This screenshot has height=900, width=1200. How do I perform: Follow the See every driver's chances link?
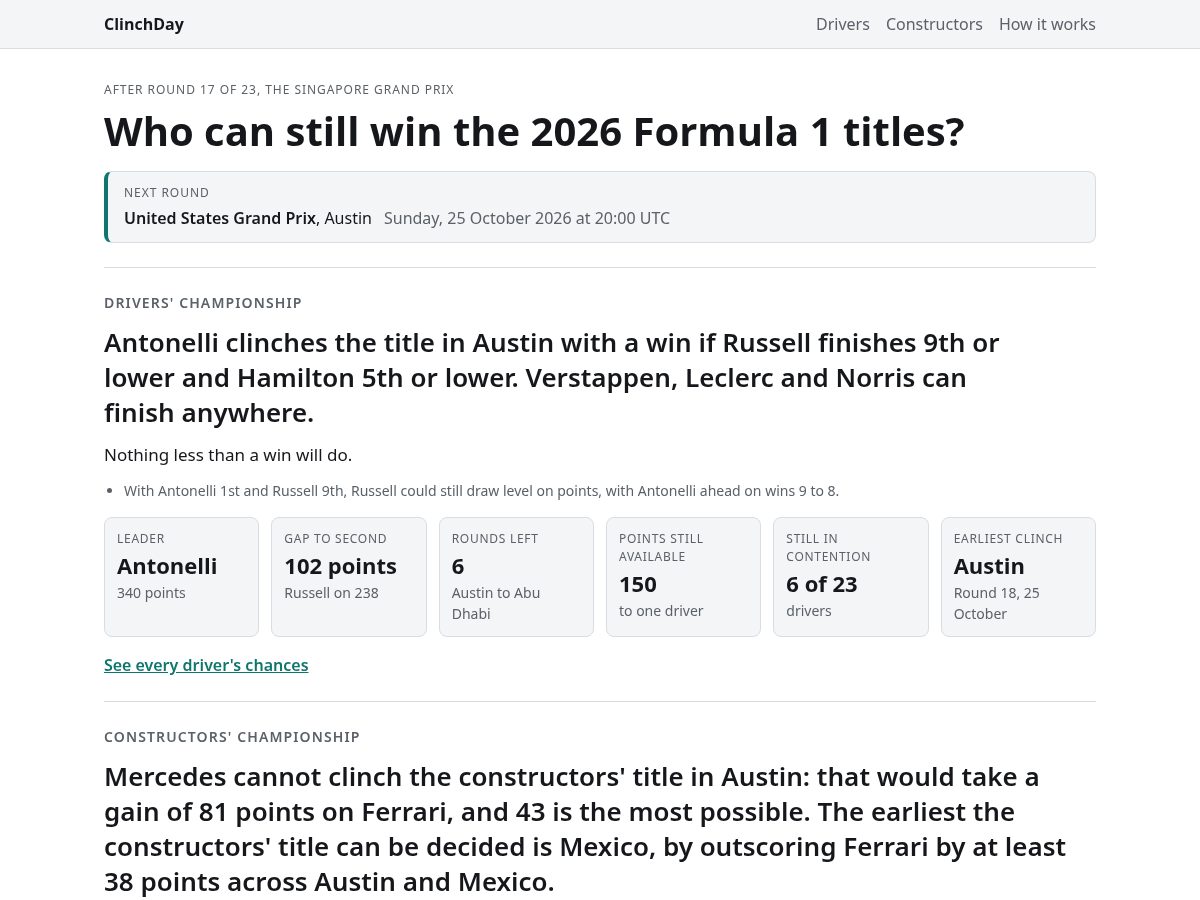(x=206, y=665)
